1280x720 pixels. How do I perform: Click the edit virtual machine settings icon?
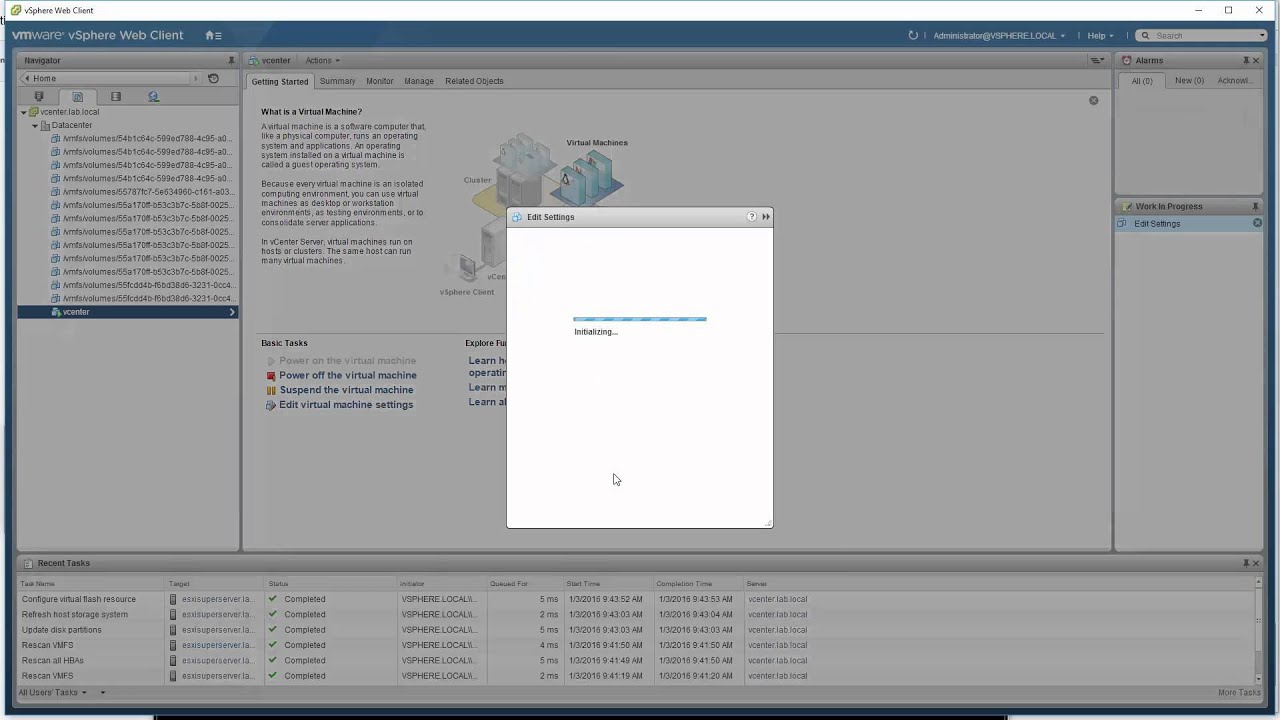pos(271,405)
